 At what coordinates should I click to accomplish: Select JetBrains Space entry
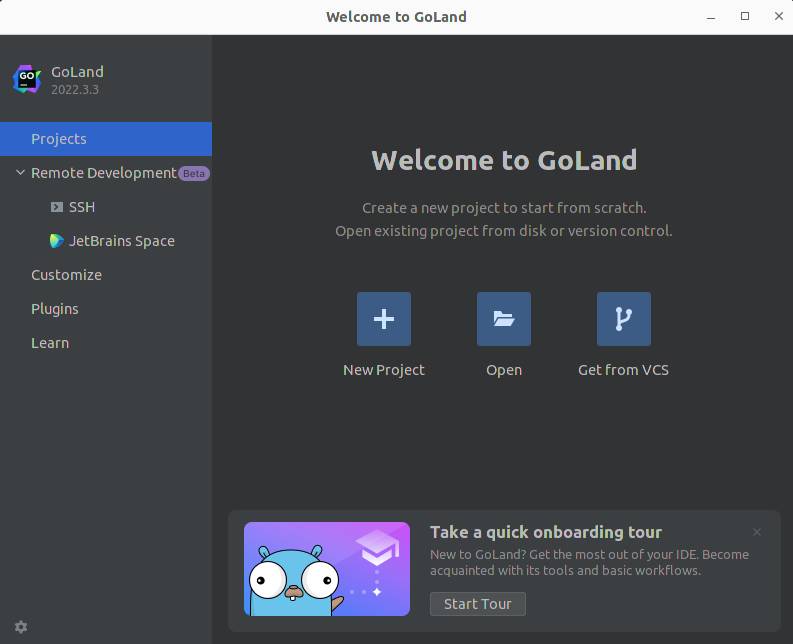click(x=106, y=241)
